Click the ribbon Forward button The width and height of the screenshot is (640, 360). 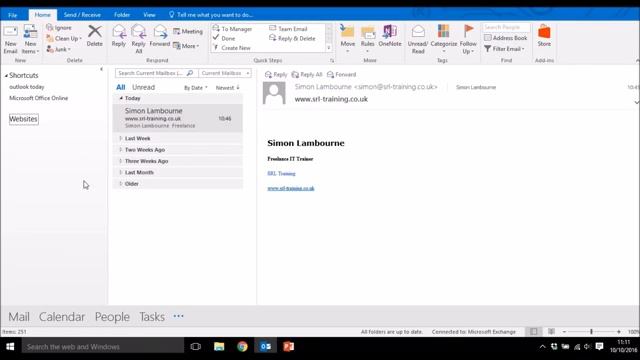(x=160, y=36)
